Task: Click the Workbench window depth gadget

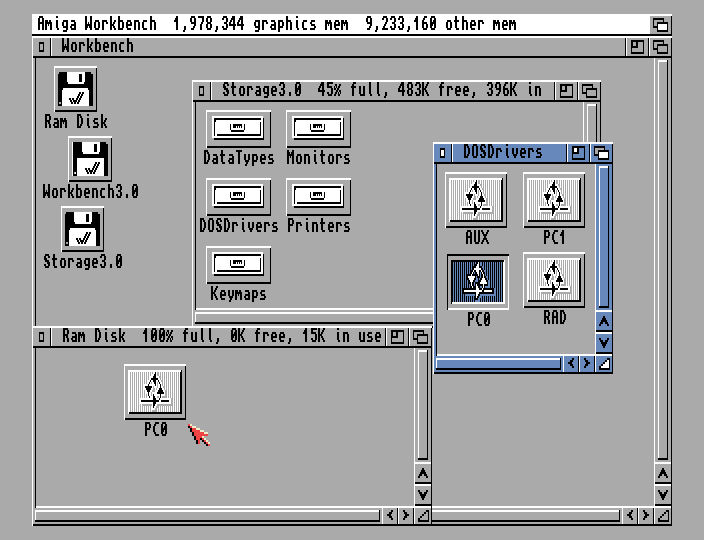Action: pyautogui.click(x=660, y=47)
